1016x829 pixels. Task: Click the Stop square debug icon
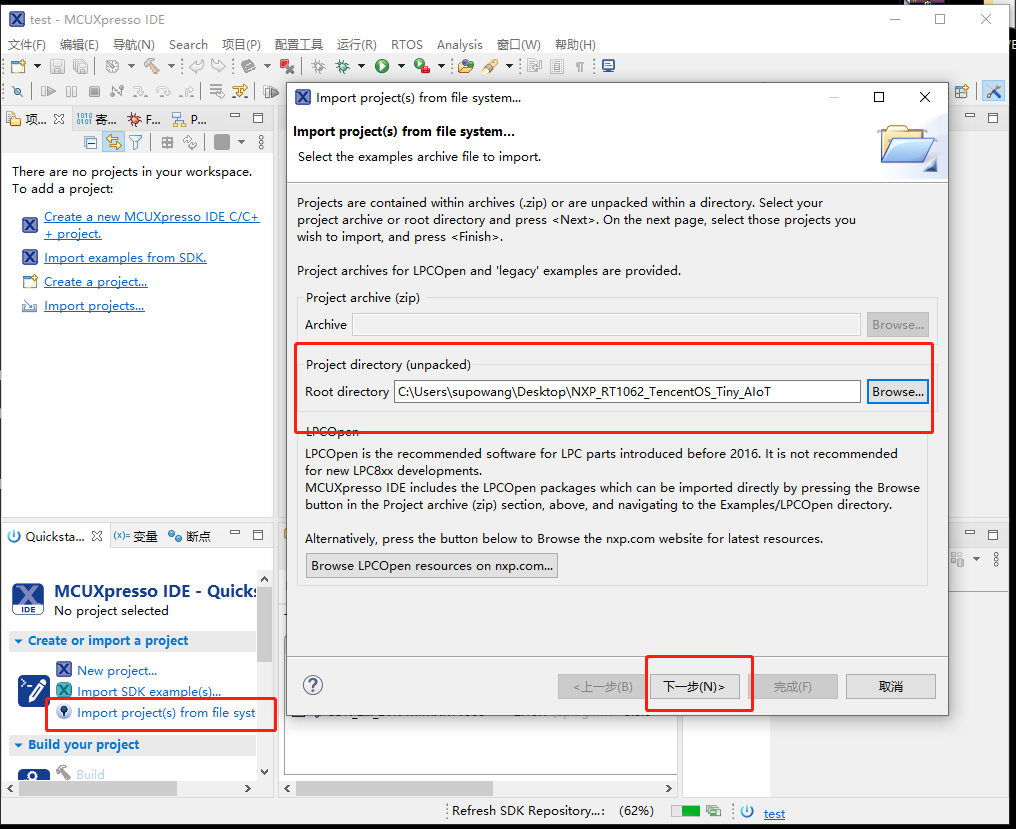(94, 91)
